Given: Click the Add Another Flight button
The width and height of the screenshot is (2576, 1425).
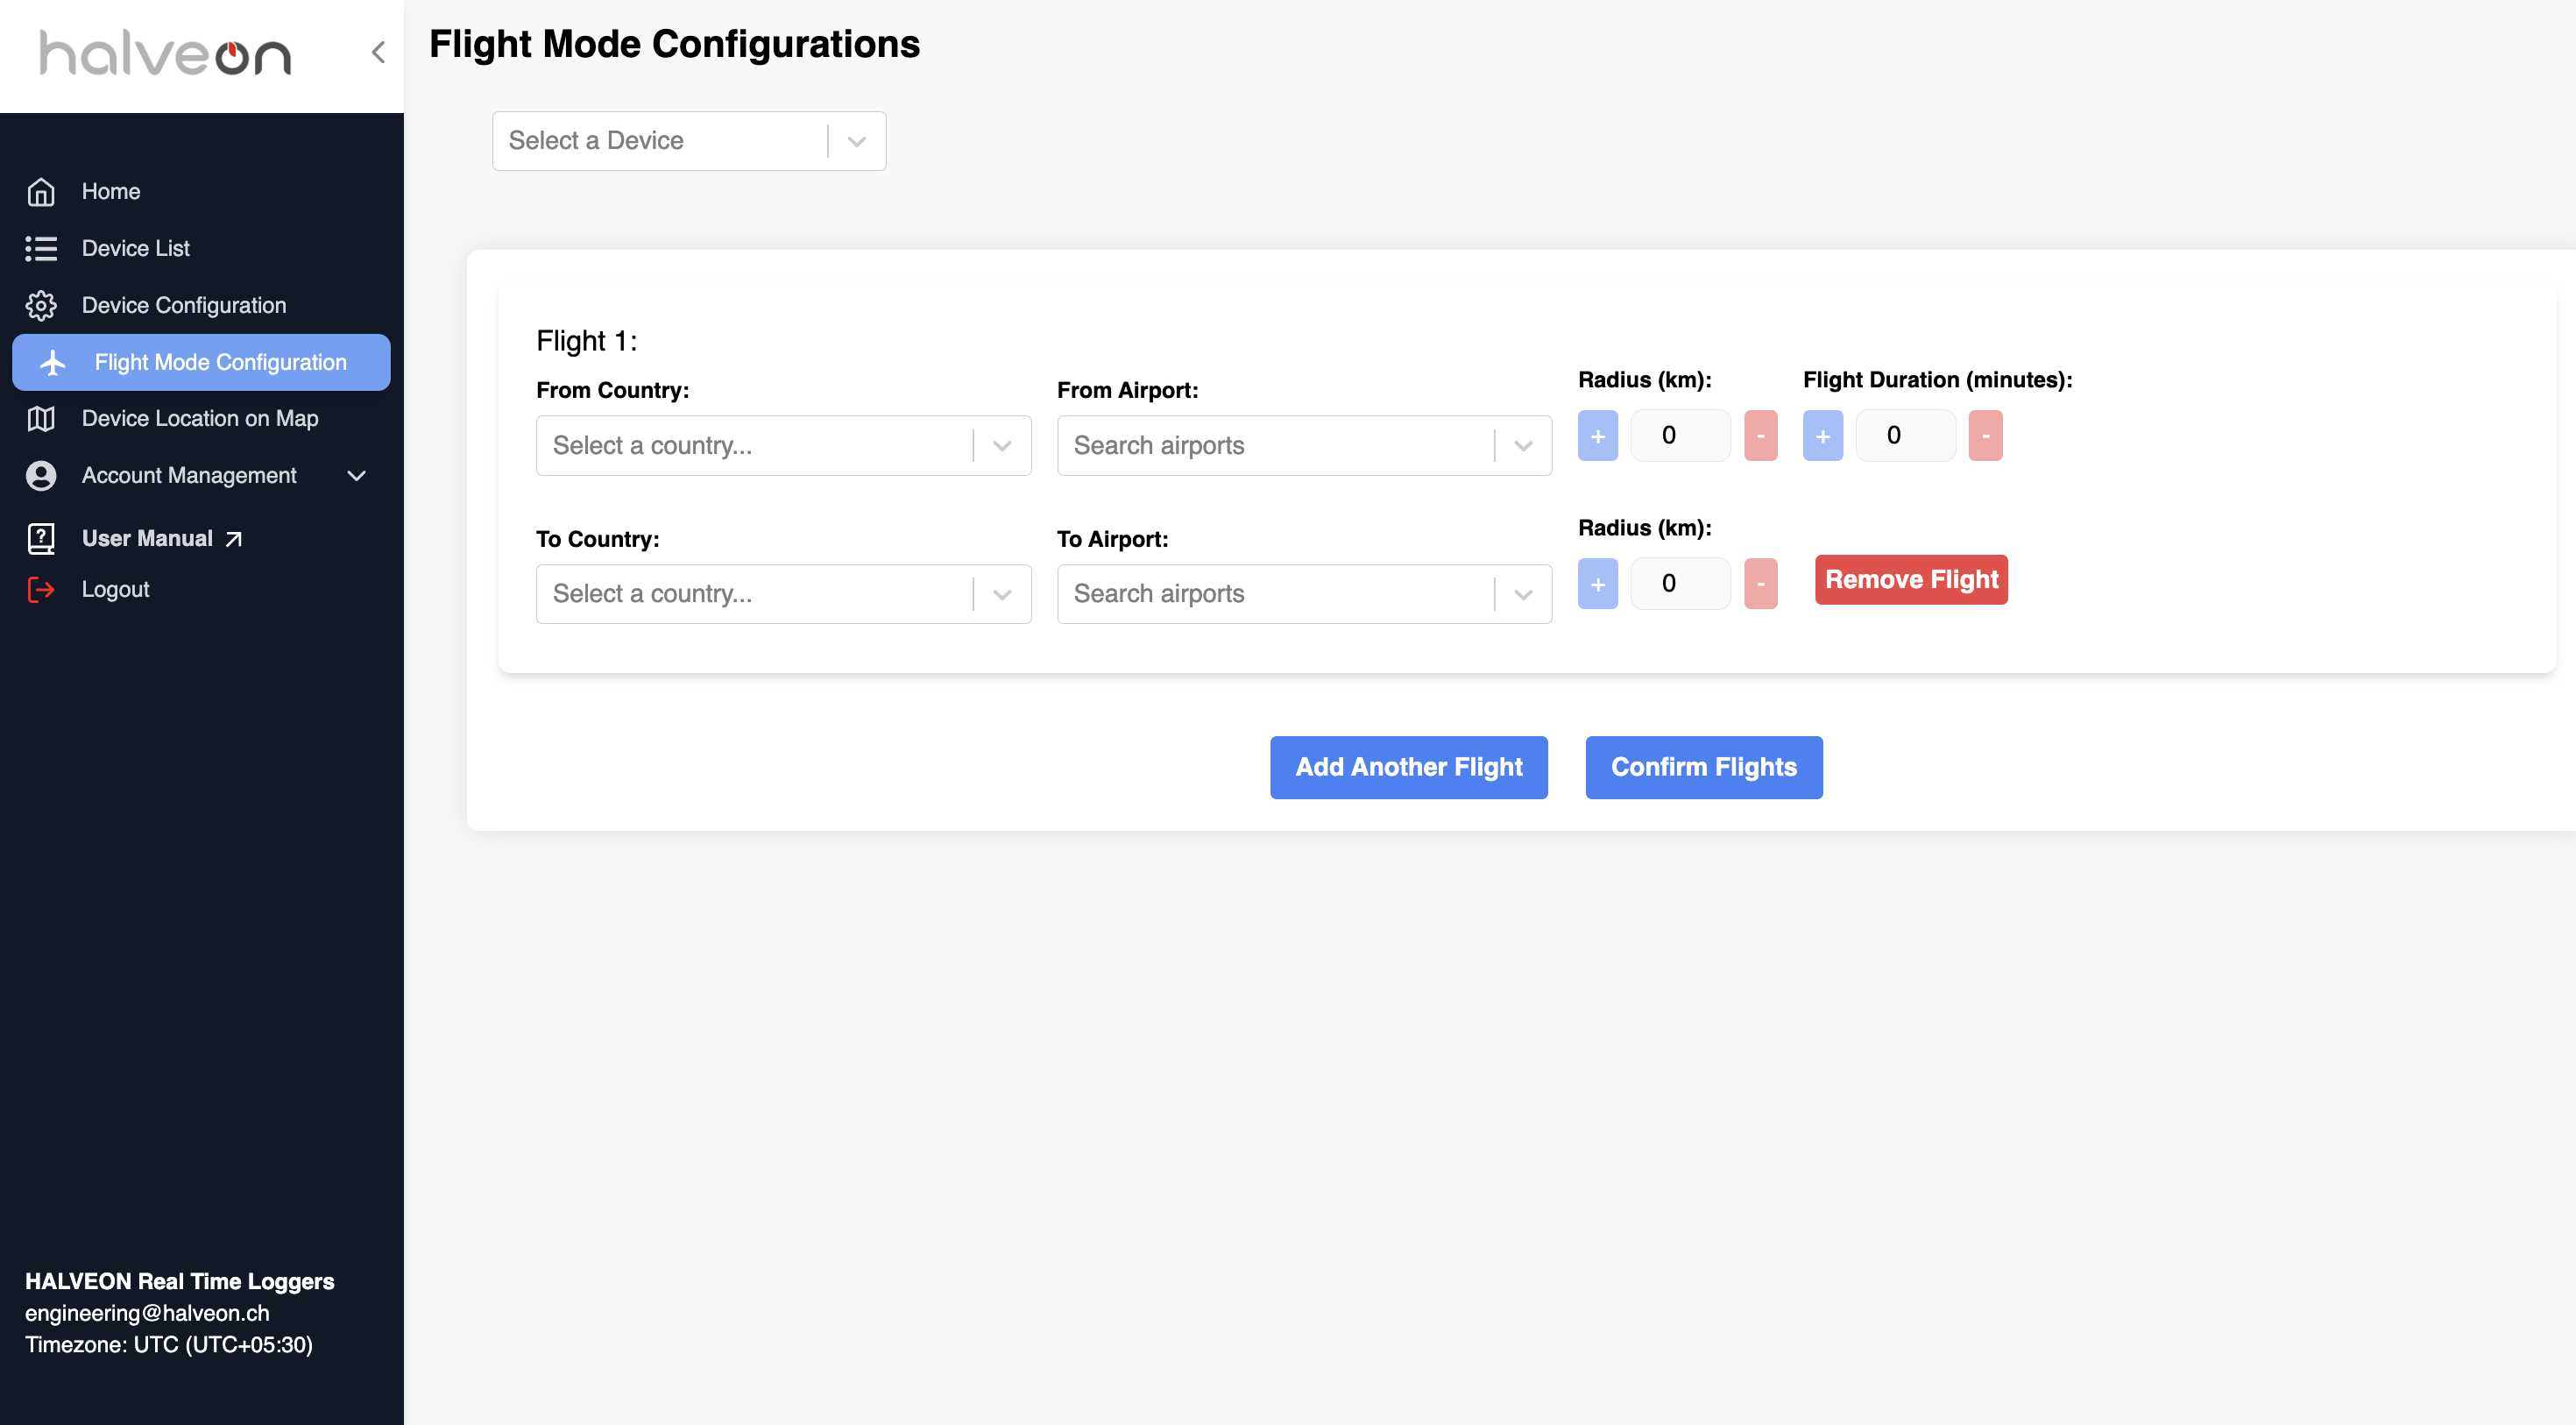Looking at the screenshot, I should 1408,767.
